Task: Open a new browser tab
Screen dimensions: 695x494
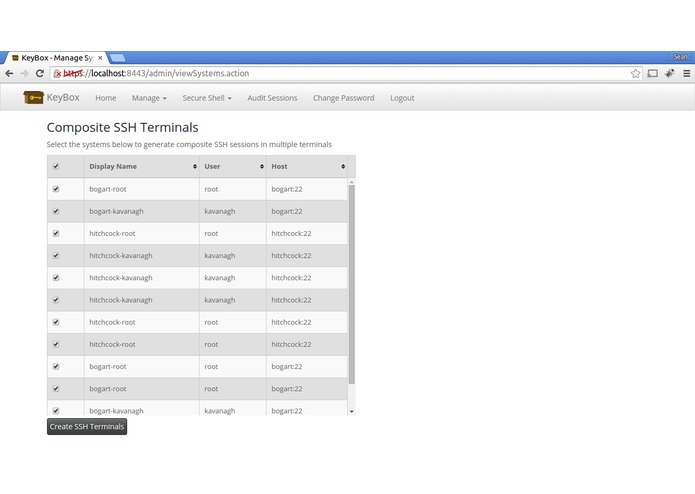Action: pyautogui.click(x=117, y=58)
